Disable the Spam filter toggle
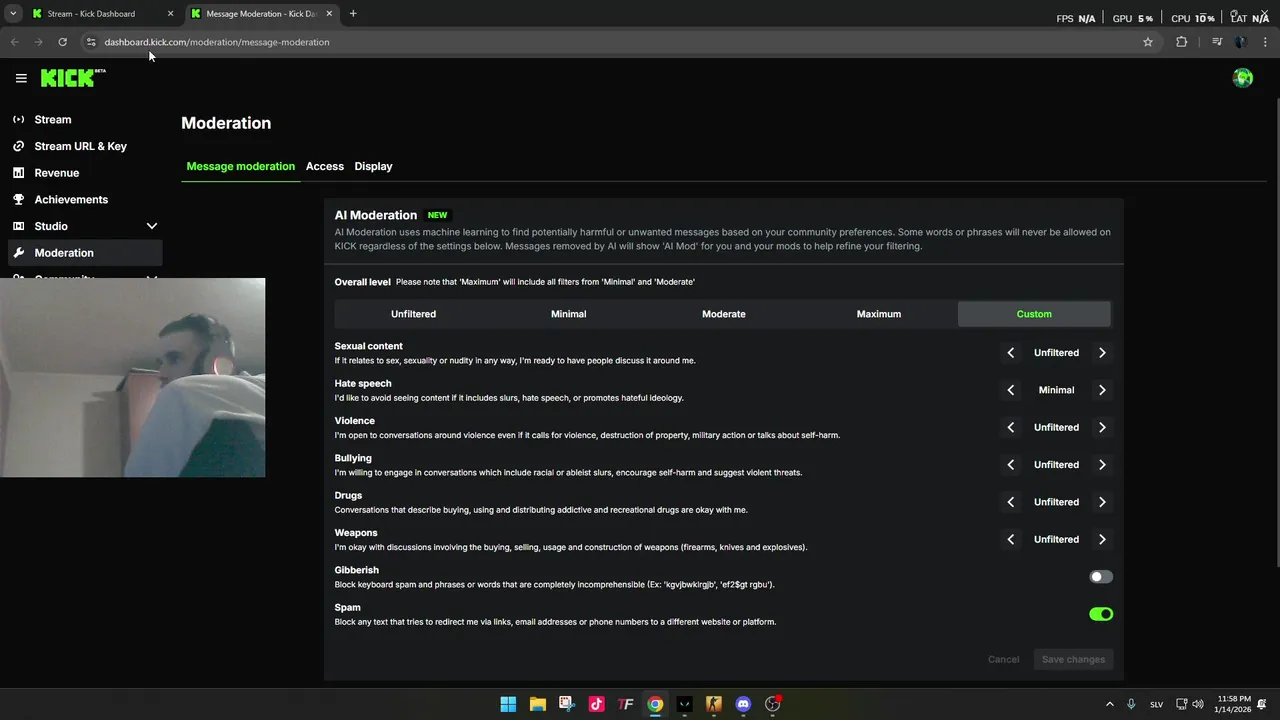The width and height of the screenshot is (1280, 720). click(x=1101, y=614)
